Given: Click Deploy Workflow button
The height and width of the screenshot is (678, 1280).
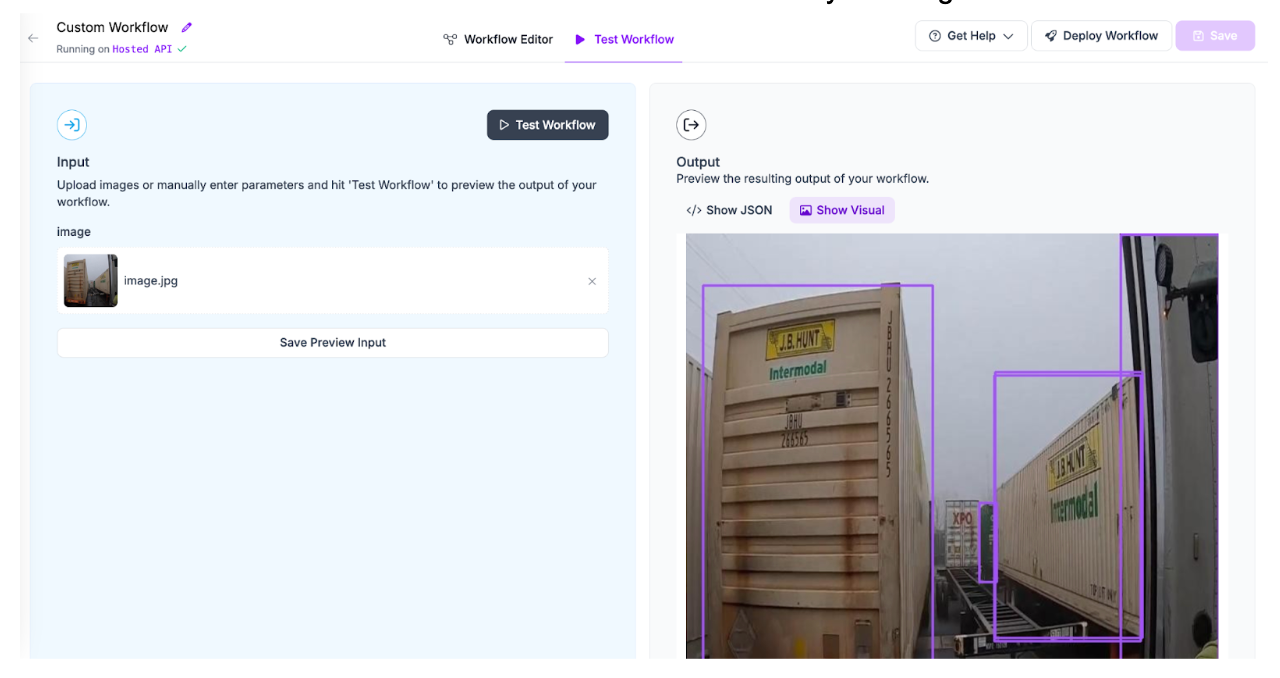Looking at the screenshot, I should 1101,36.
